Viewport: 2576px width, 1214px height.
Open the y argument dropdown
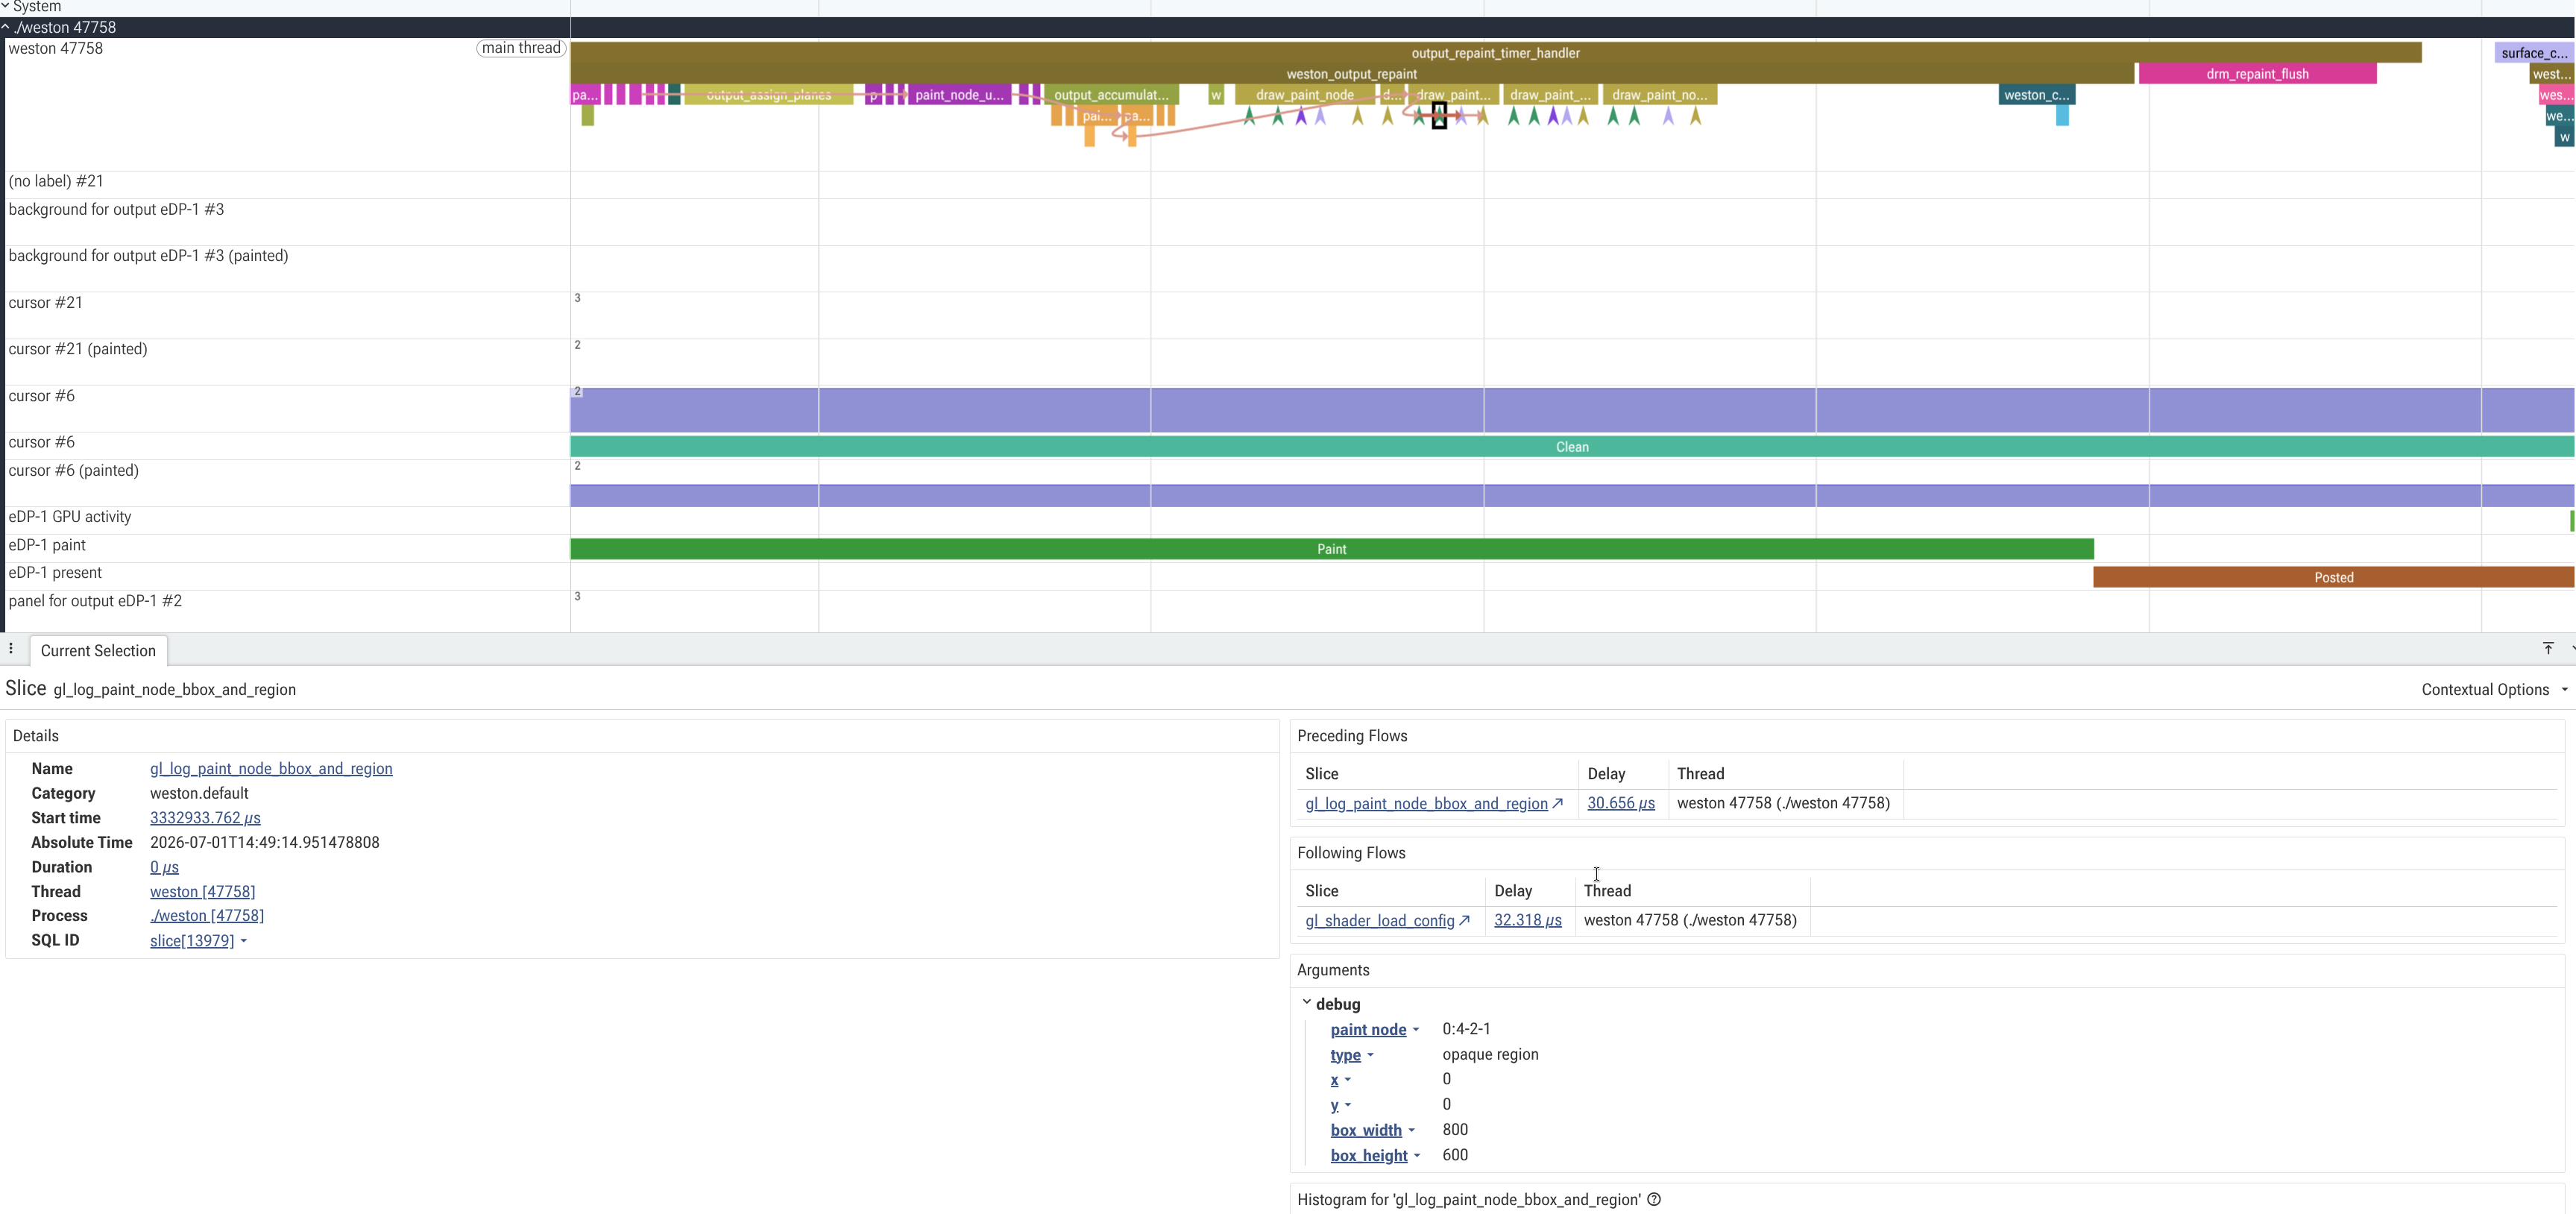coord(1340,1105)
